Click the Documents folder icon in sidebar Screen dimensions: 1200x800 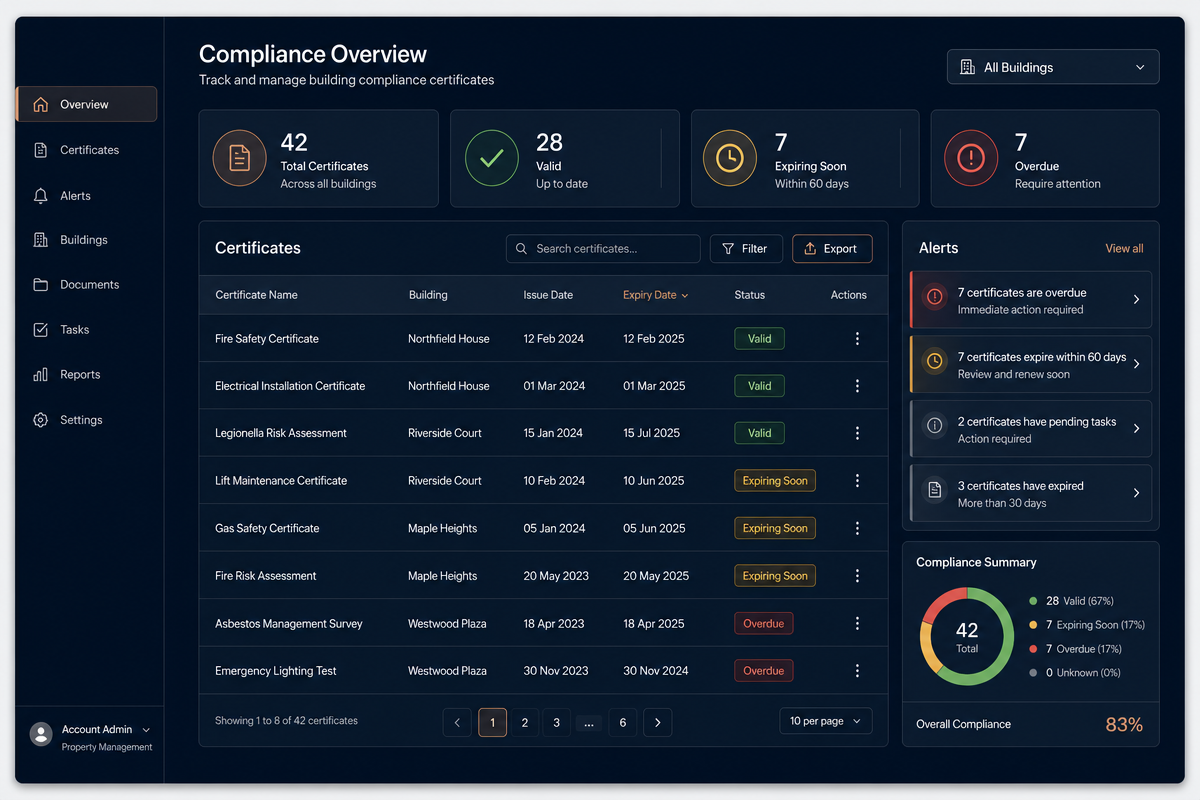point(40,285)
